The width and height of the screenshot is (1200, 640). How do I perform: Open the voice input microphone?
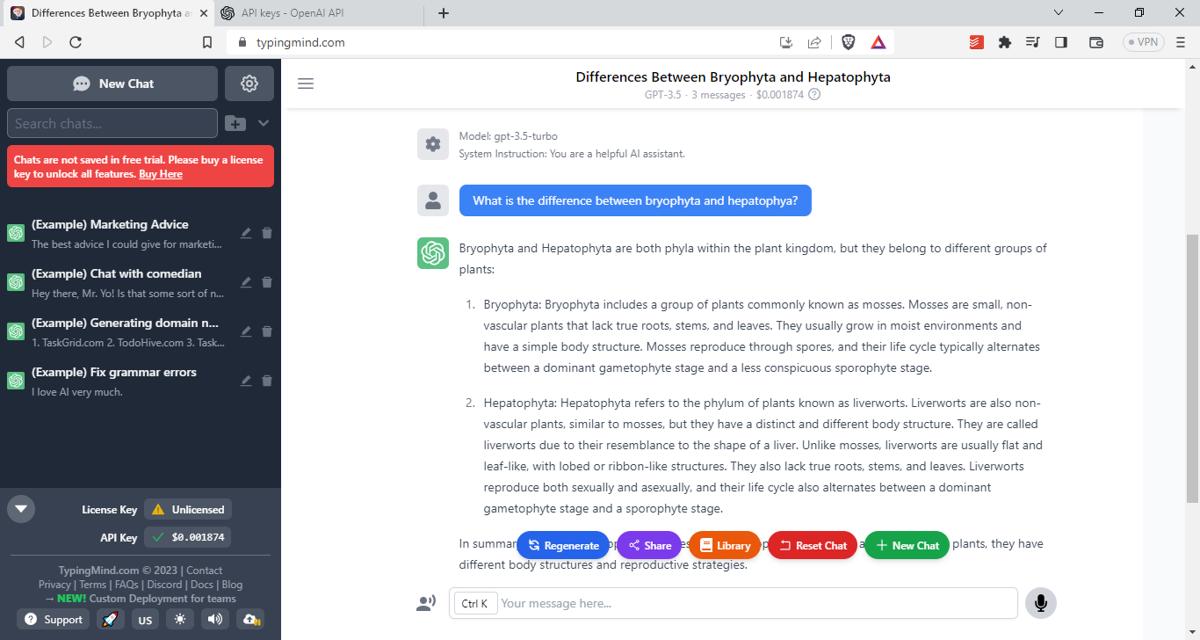(x=1040, y=602)
